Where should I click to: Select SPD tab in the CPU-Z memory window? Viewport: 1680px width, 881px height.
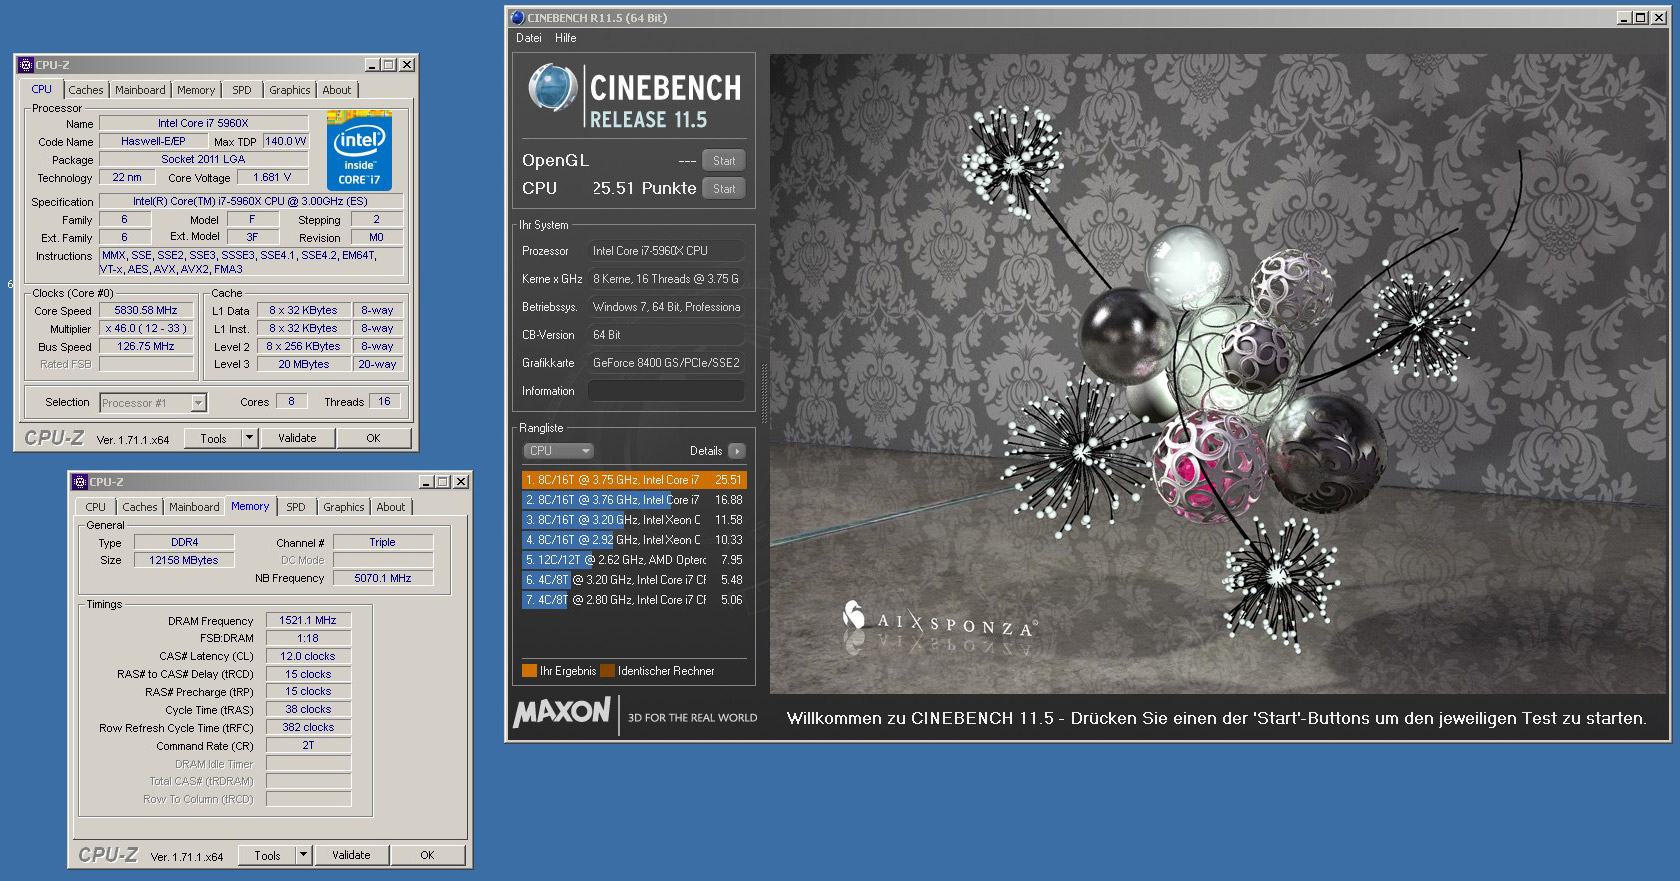(296, 507)
